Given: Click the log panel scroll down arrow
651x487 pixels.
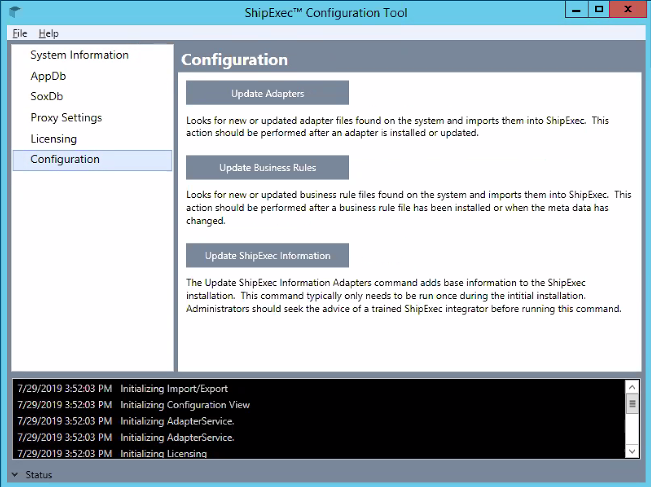Looking at the screenshot, I should pyautogui.click(x=631, y=452).
